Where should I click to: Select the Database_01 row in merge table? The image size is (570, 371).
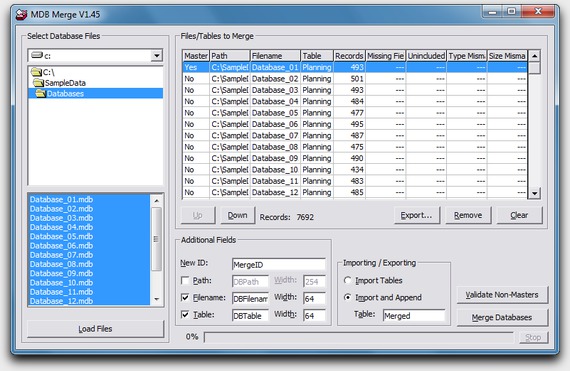pyautogui.click(x=355, y=67)
